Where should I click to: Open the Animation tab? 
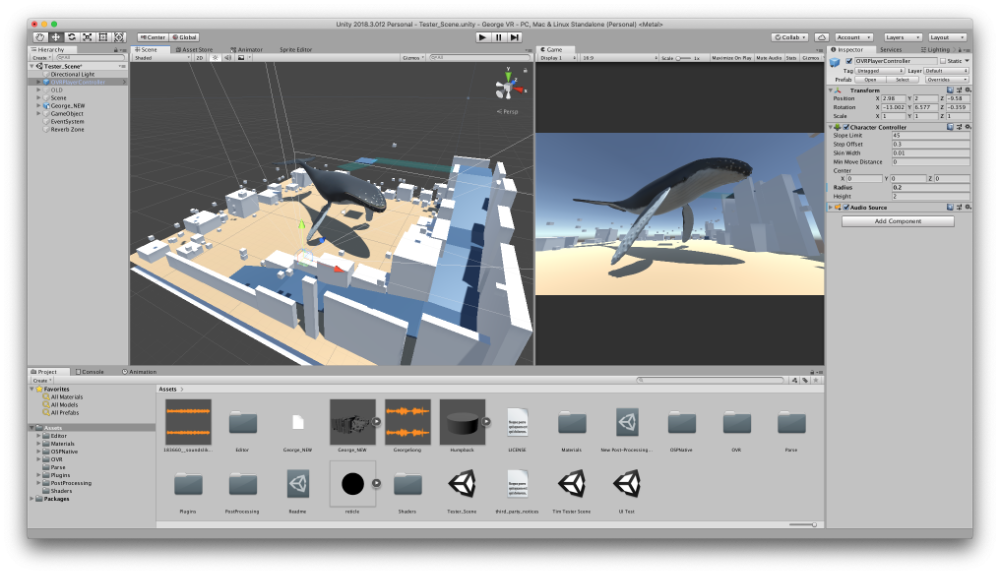(x=138, y=372)
